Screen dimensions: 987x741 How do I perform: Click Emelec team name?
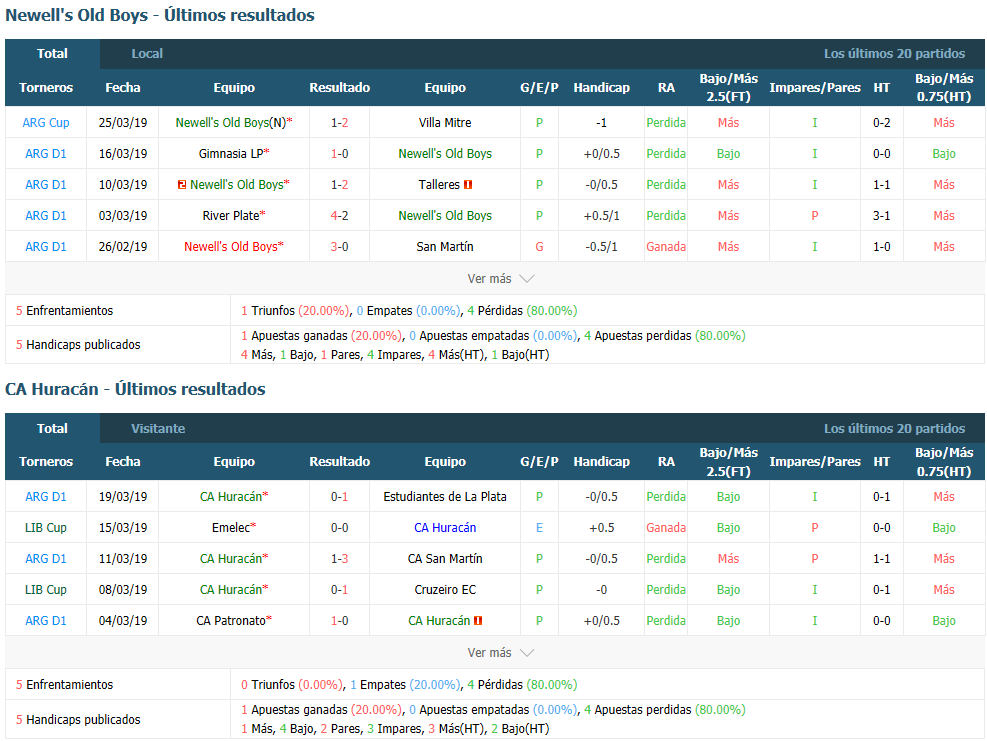[x=231, y=528]
